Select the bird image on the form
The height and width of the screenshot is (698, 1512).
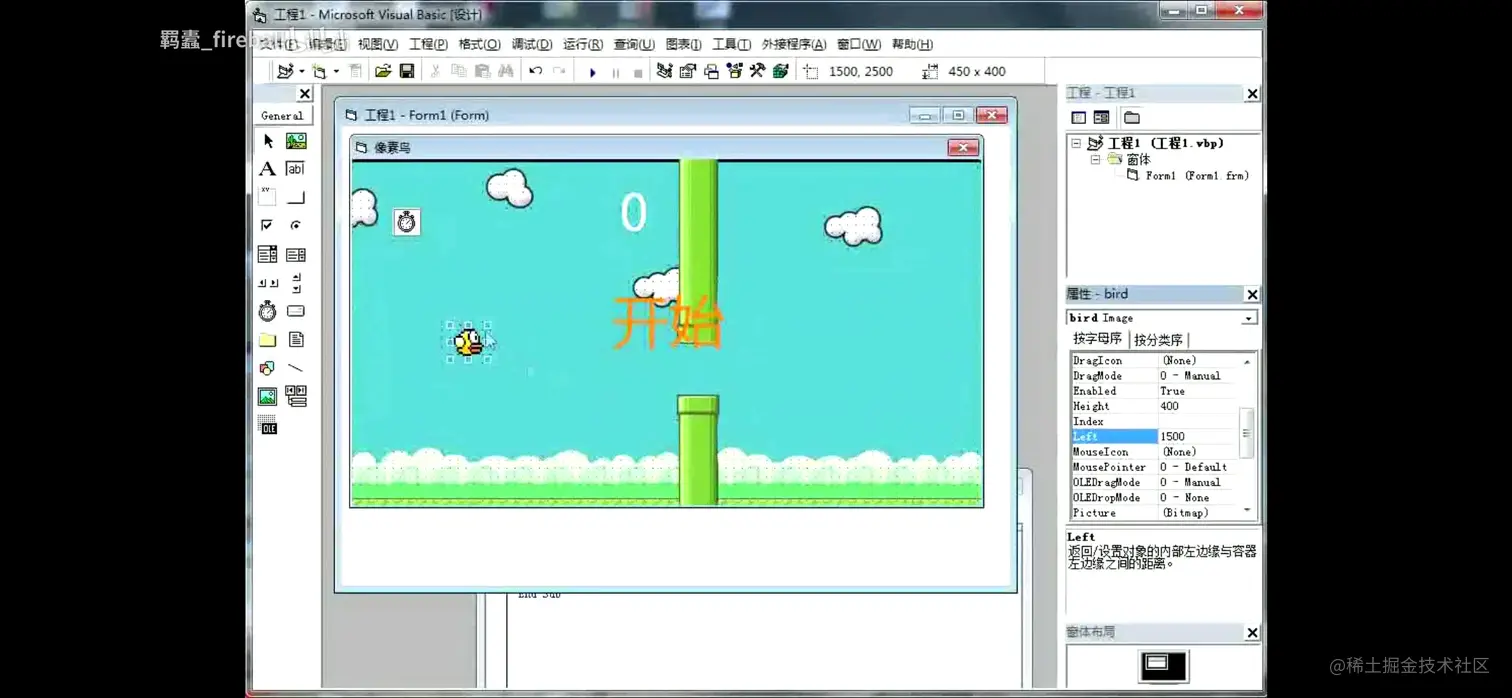click(468, 343)
